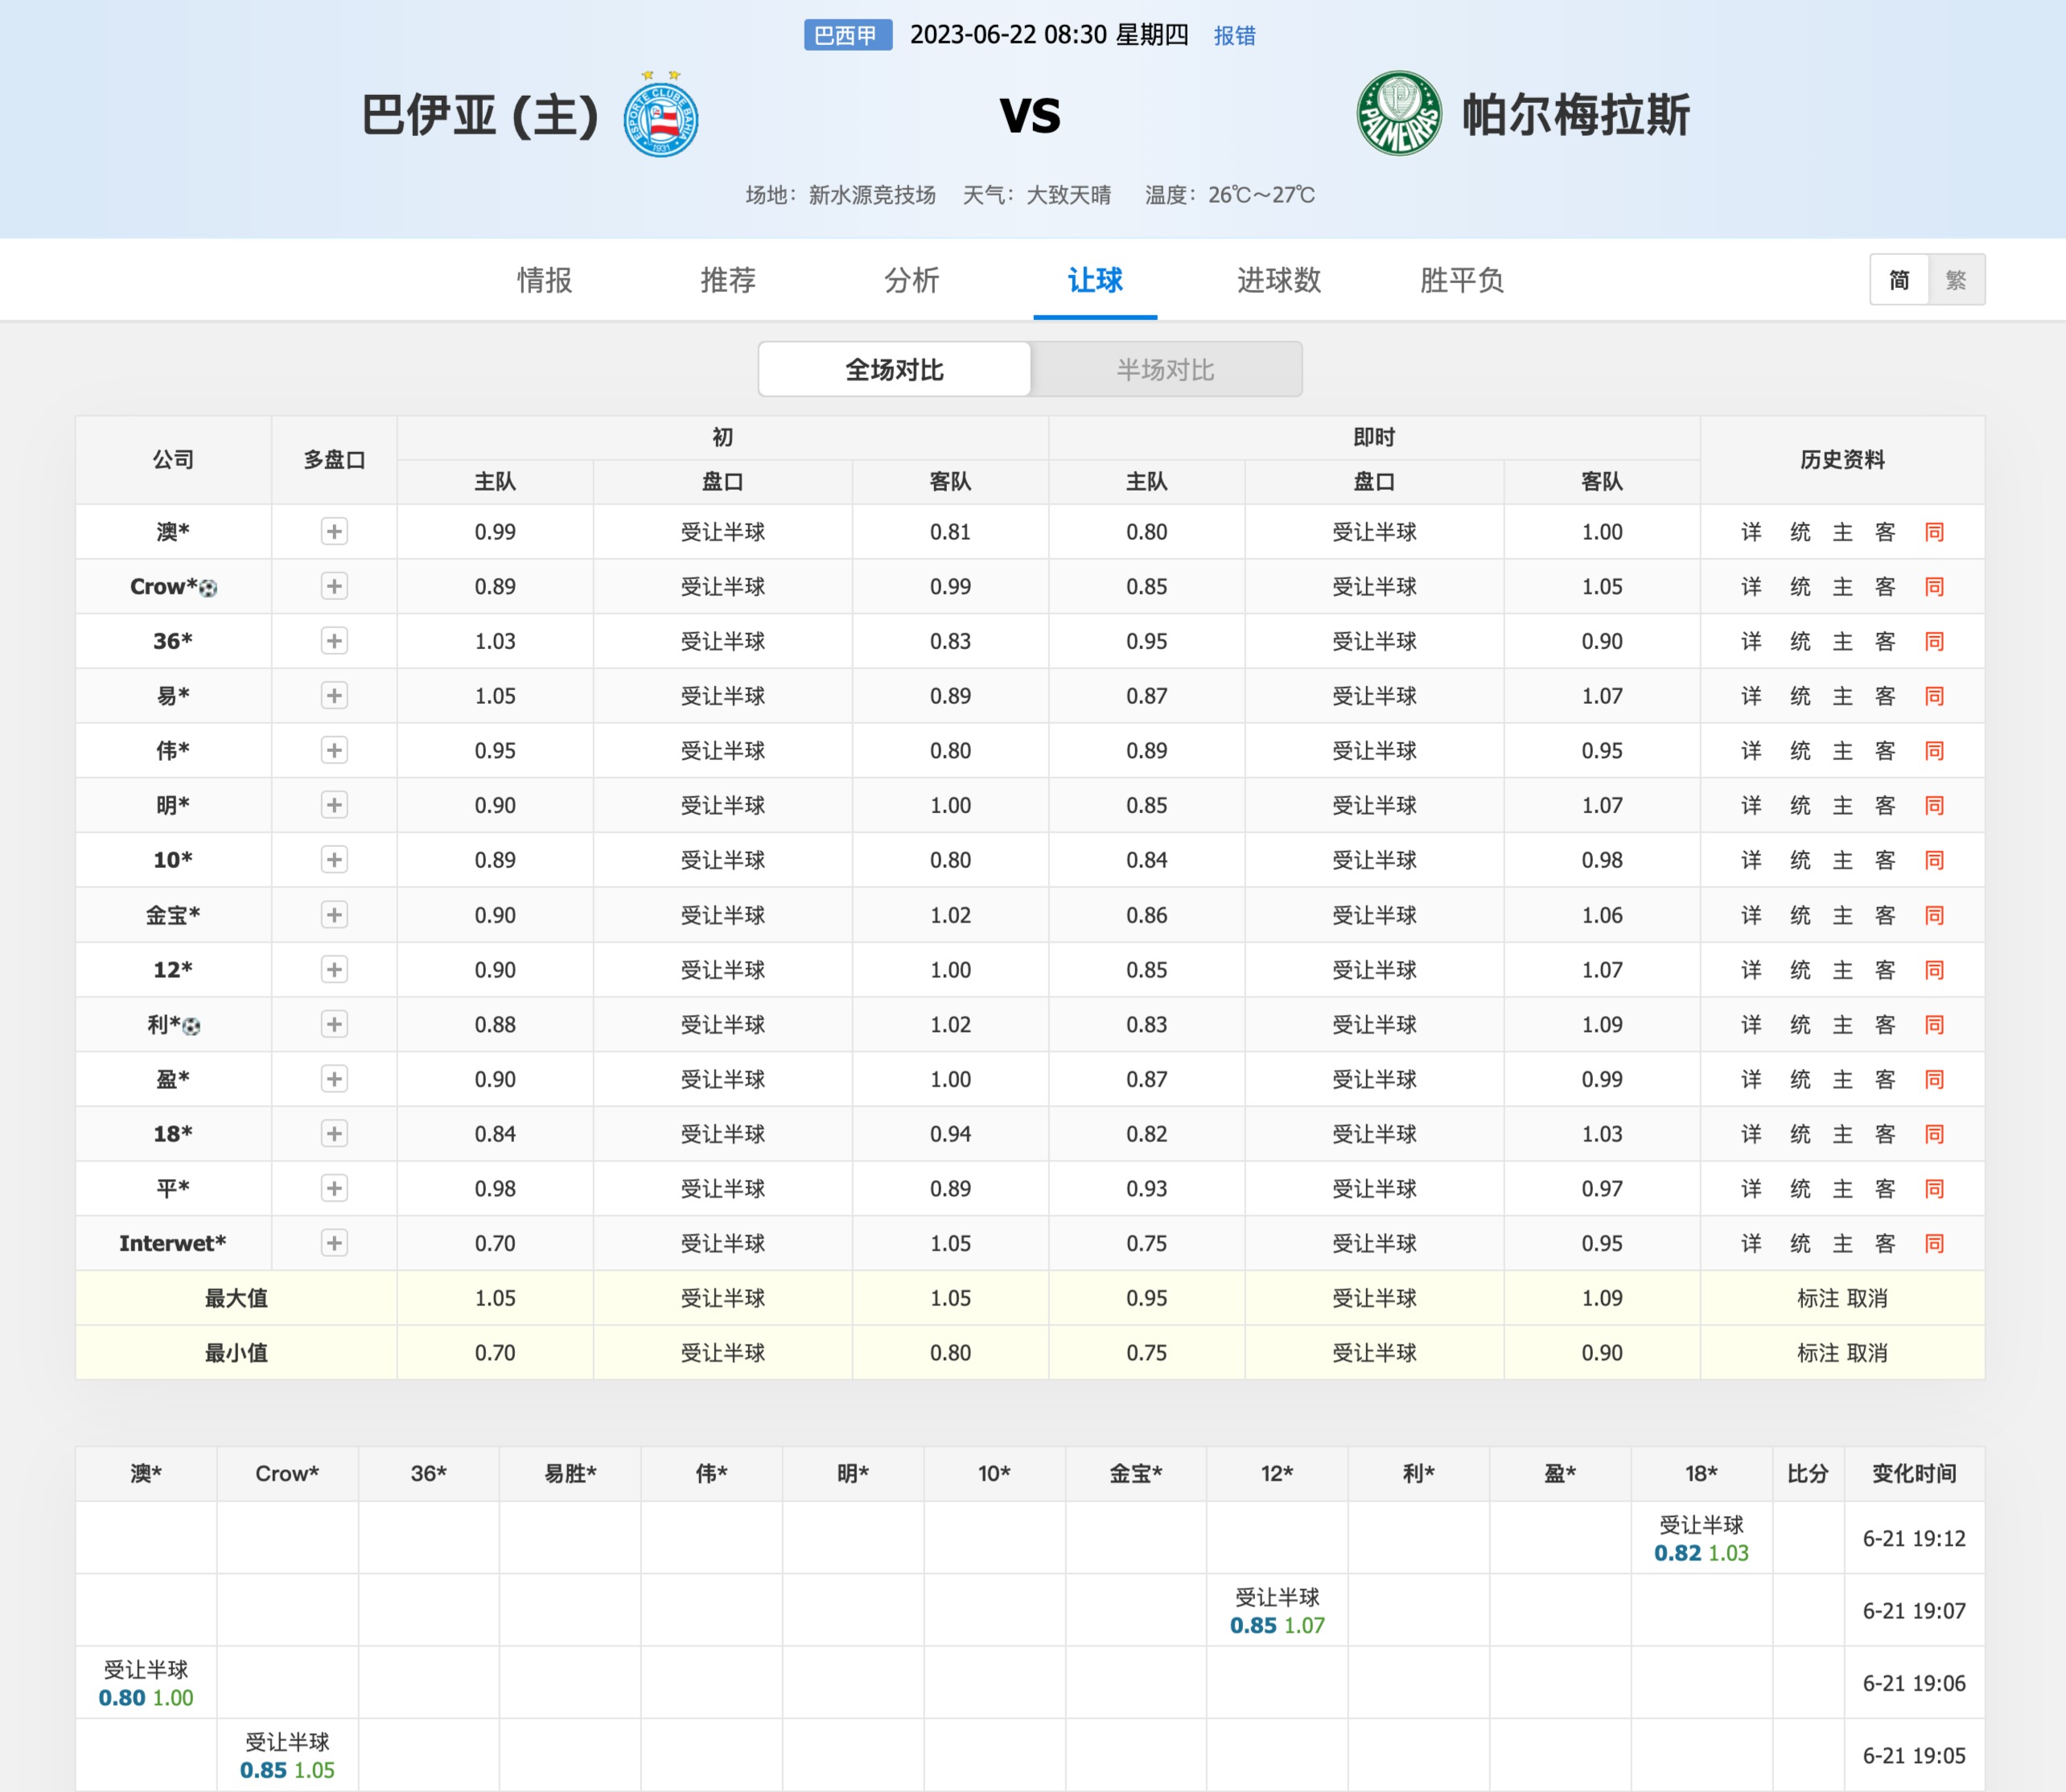Click the football icon beside 利*

point(192,1026)
